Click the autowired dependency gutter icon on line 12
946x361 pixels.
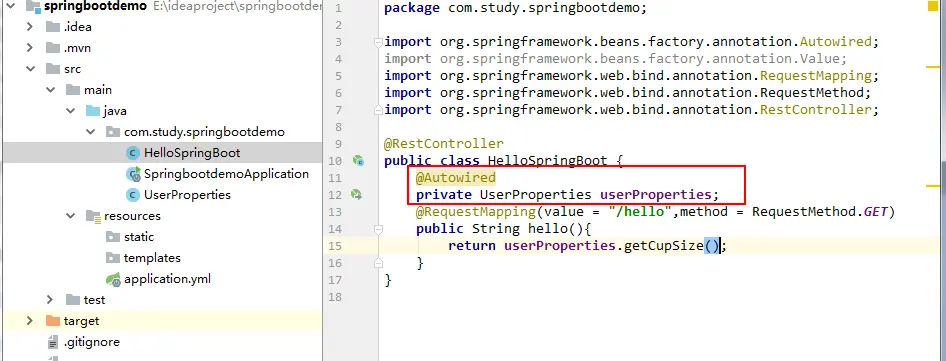[357, 194]
